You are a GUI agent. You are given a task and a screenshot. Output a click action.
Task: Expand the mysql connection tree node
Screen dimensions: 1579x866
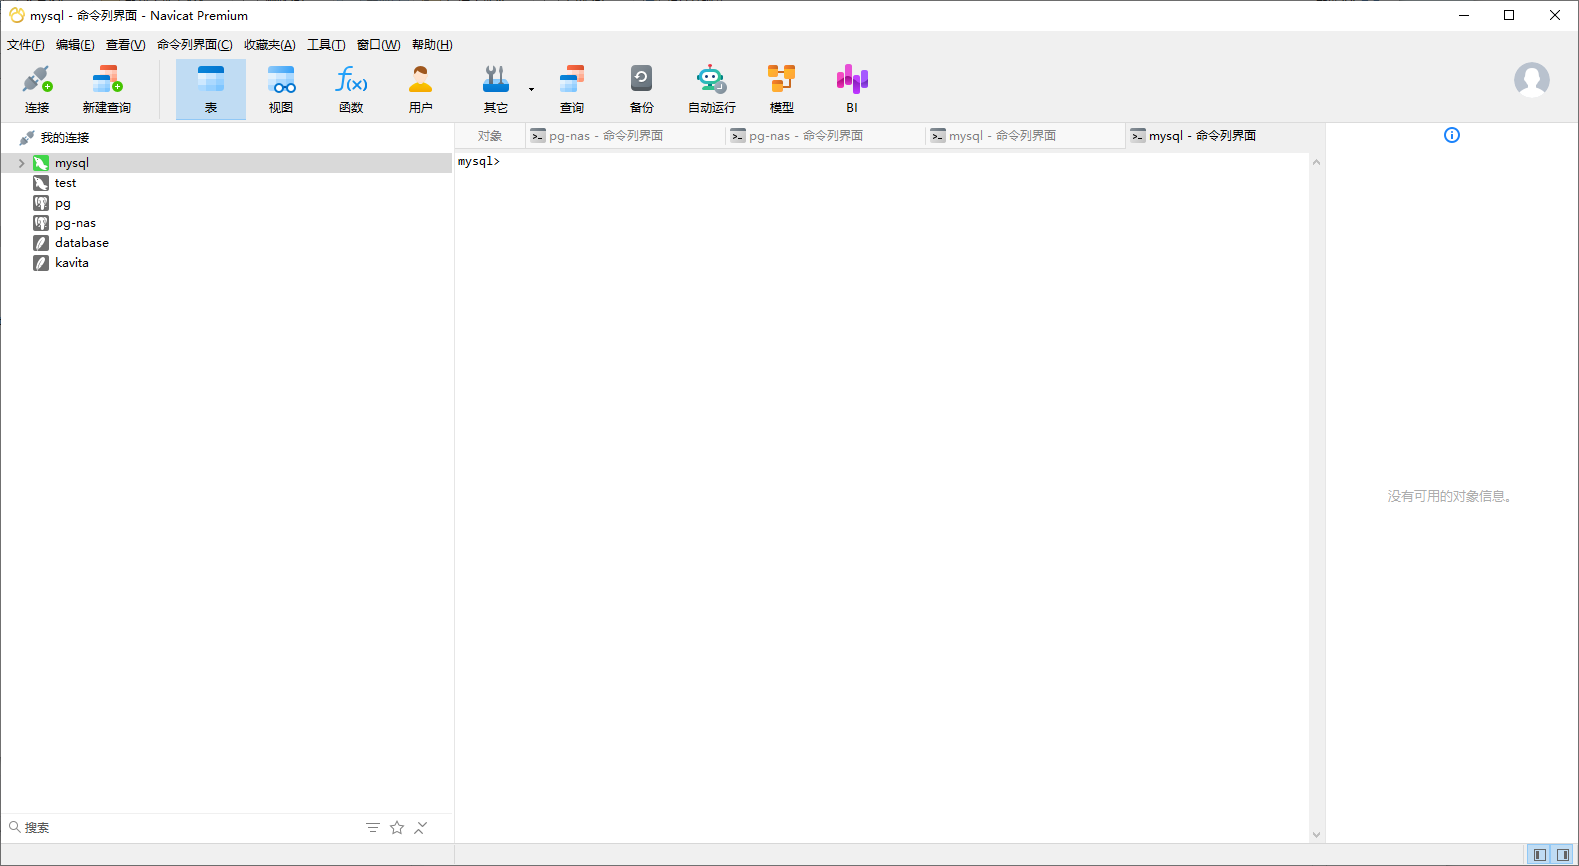coord(22,163)
